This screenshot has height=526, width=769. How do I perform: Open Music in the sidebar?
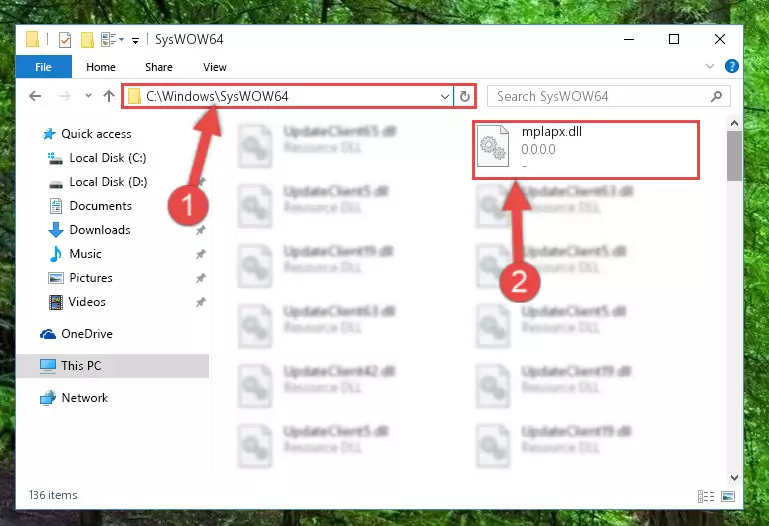(86, 254)
